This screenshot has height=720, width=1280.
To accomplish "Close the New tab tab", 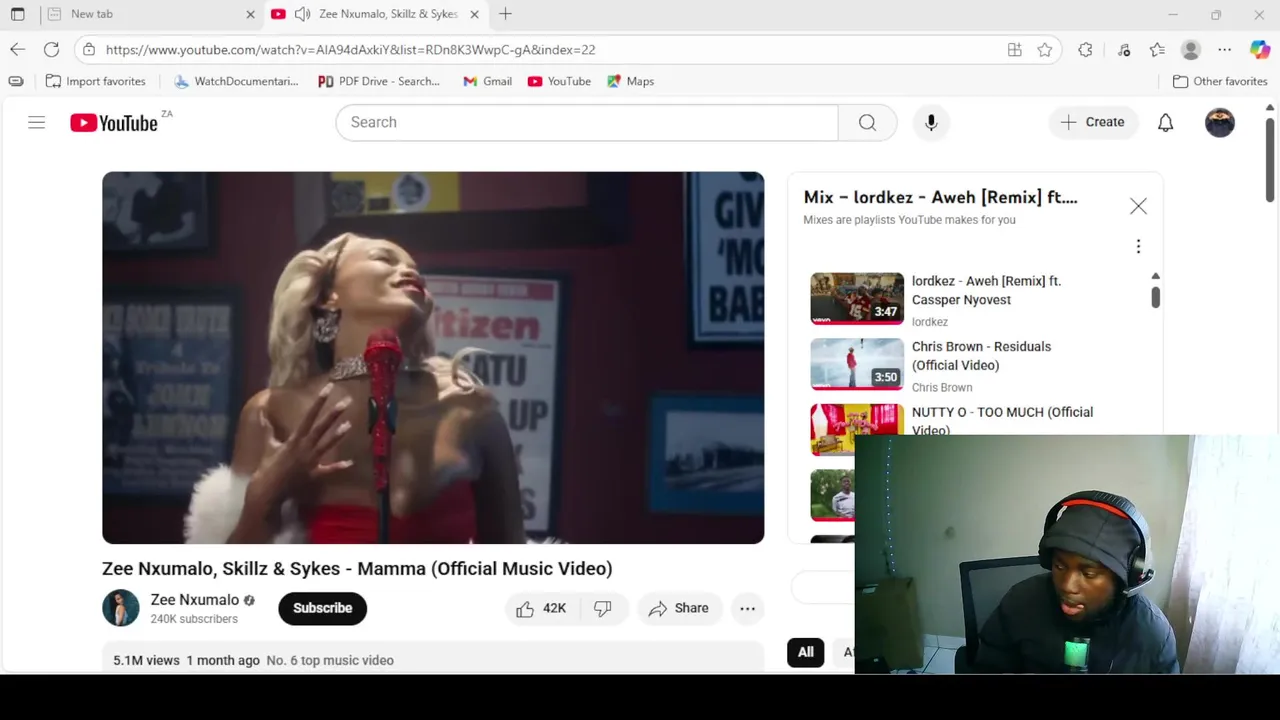I will [250, 14].
